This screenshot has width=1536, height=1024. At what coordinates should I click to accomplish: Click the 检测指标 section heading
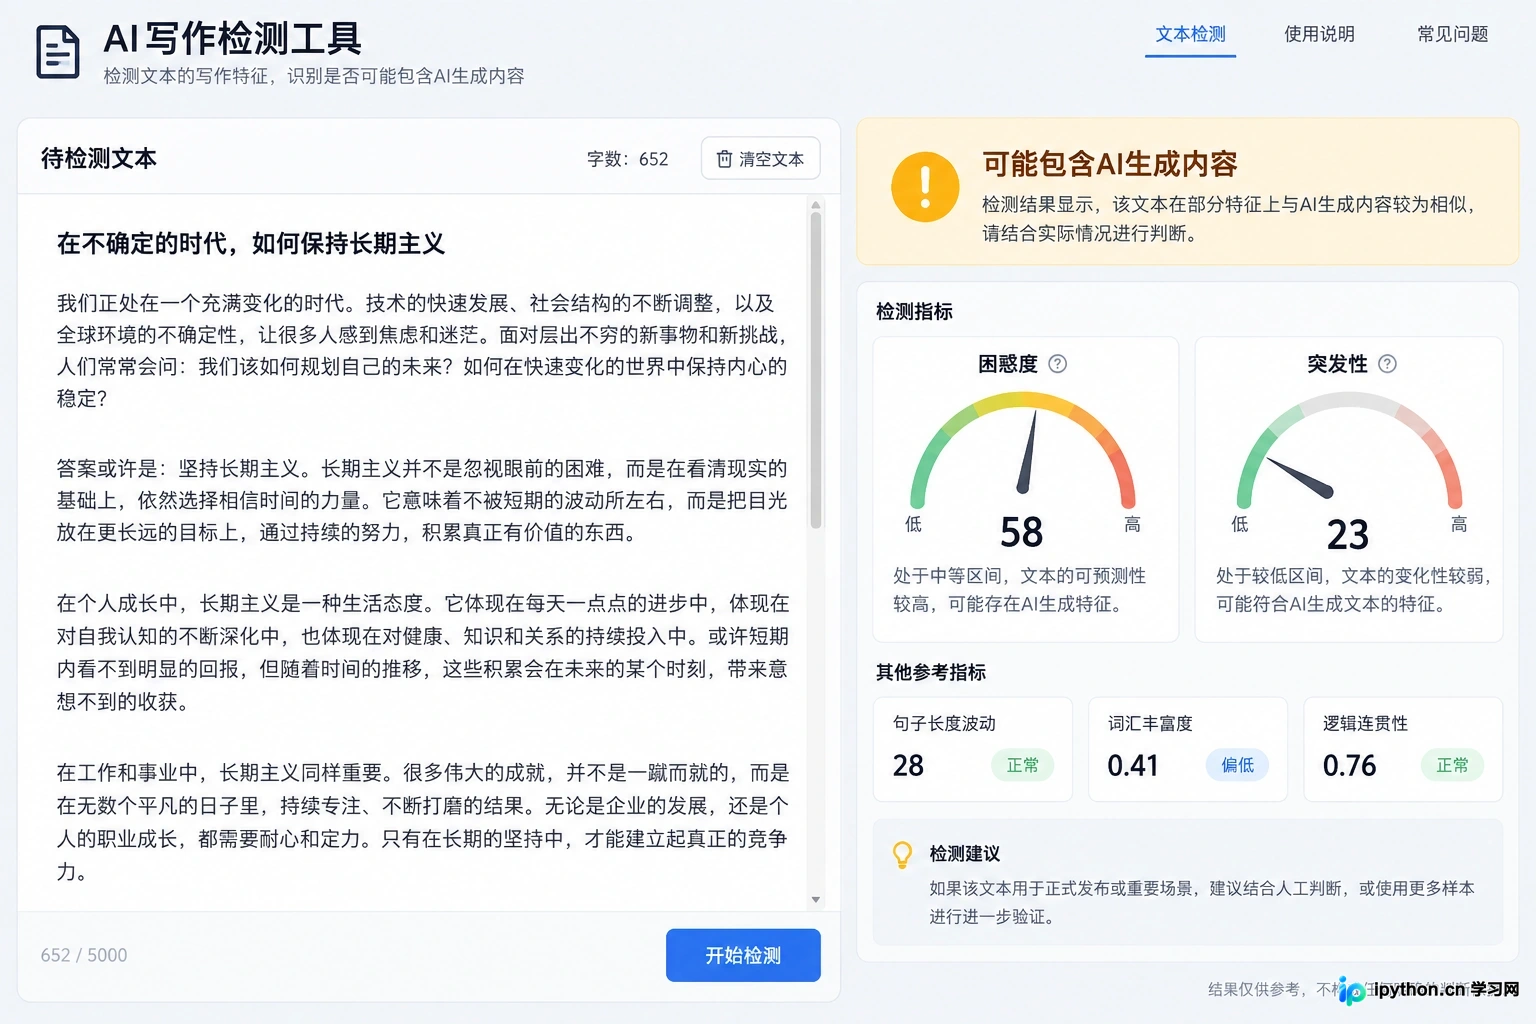[914, 311]
